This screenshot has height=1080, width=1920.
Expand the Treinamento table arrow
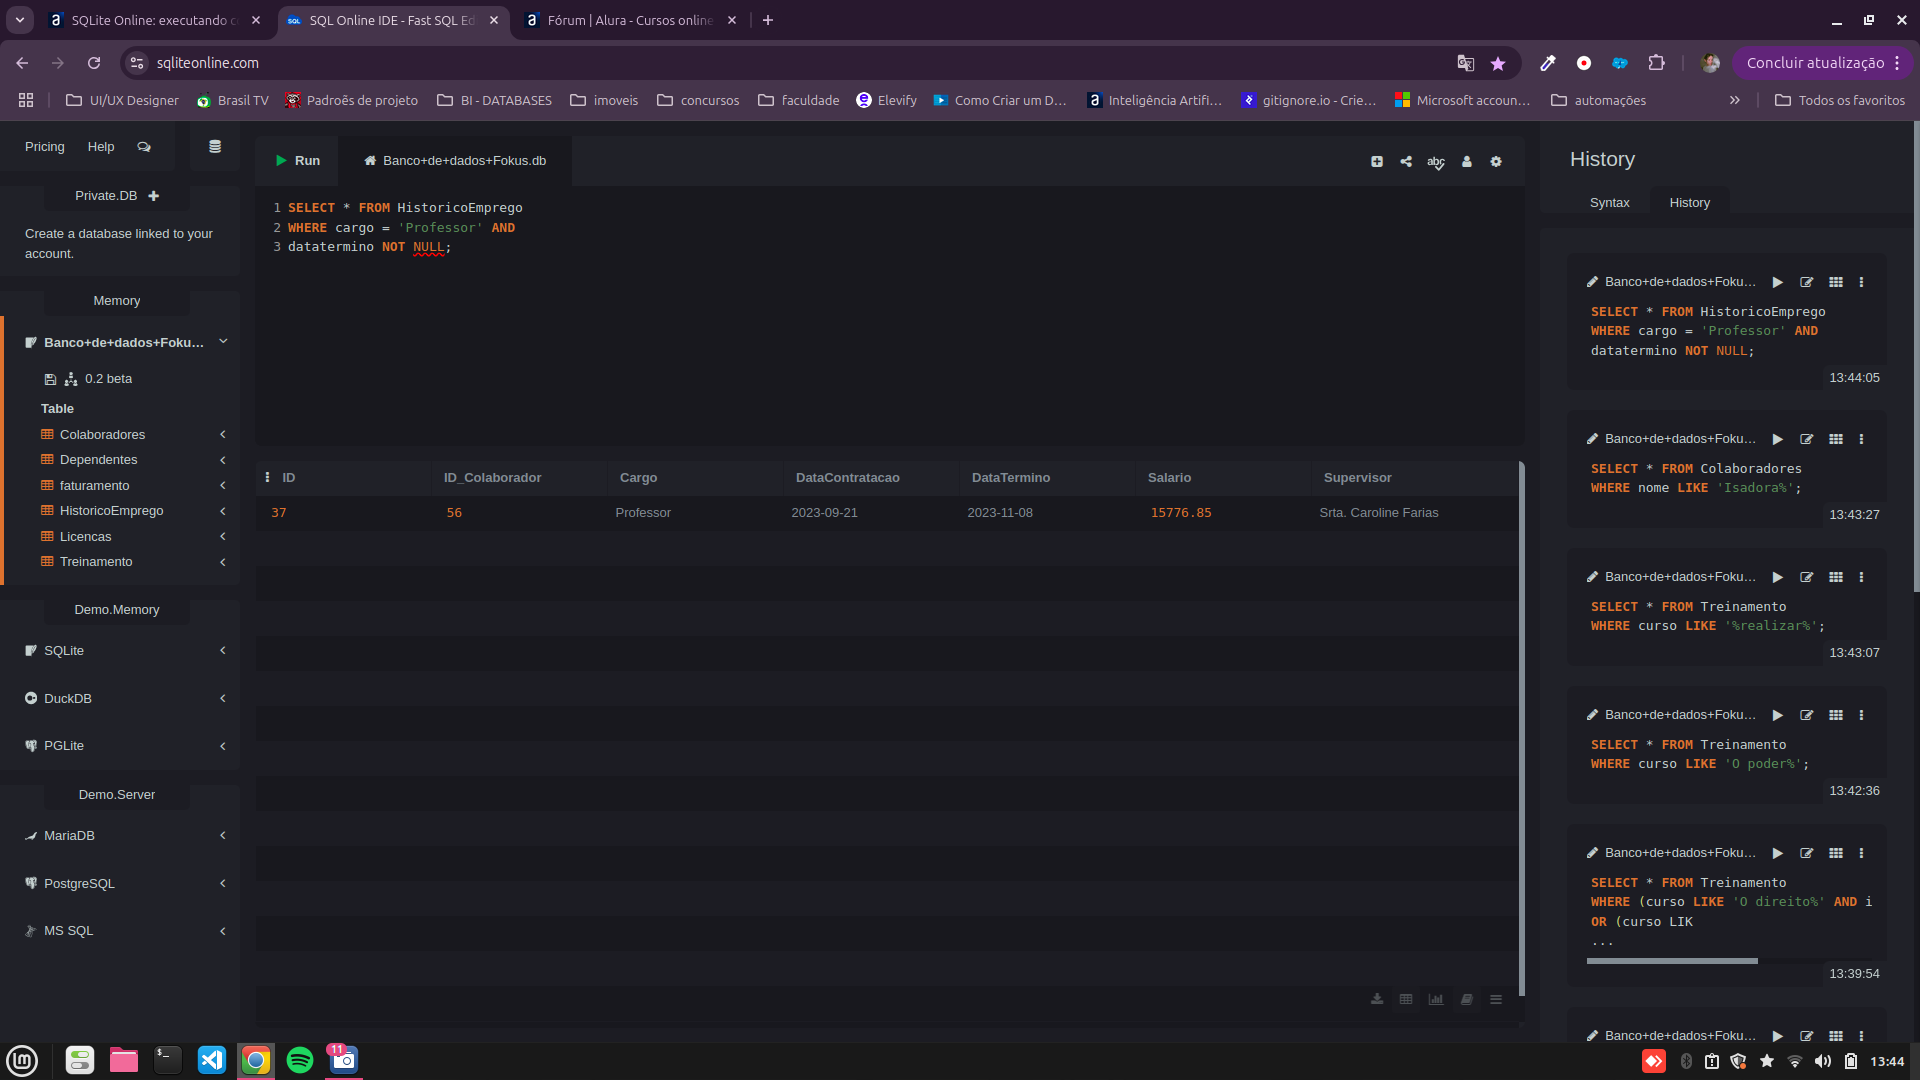(x=223, y=562)
